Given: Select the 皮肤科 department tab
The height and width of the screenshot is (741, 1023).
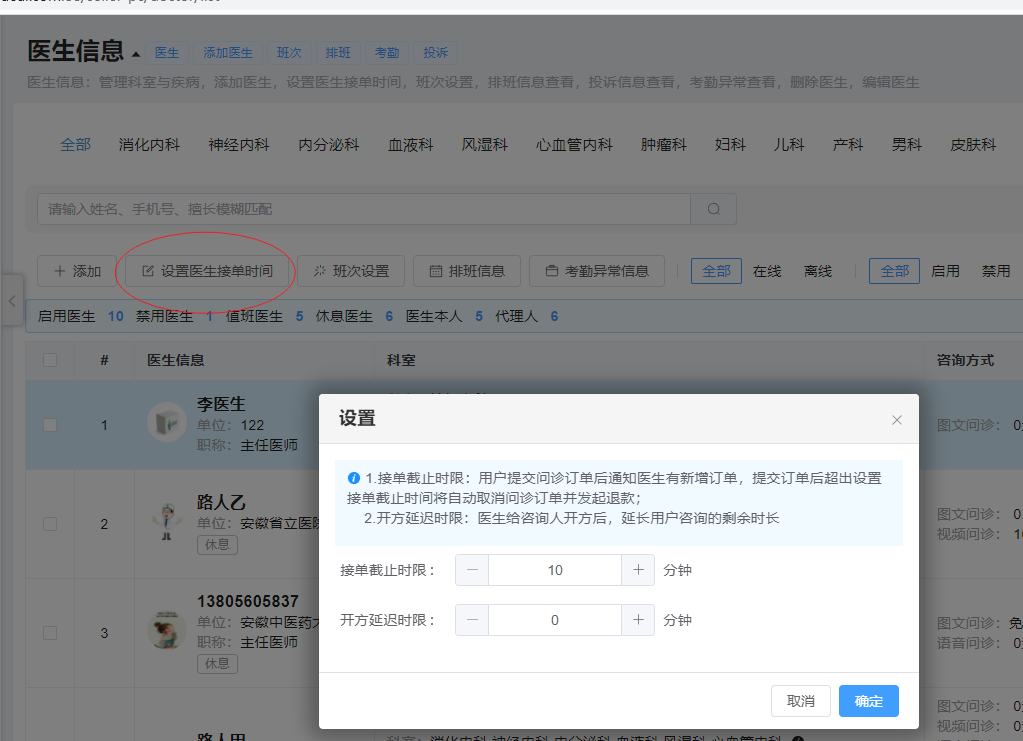Looking at the screenshot, I should click(x=973, y=145).
